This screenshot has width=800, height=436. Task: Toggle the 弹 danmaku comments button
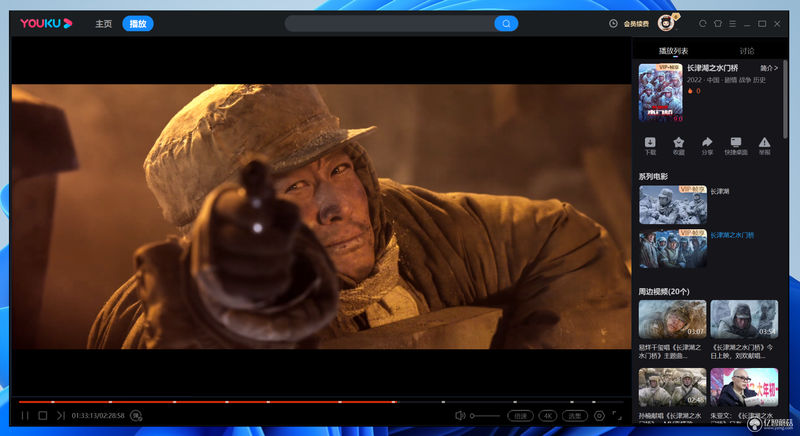click(x=136, y=416)
